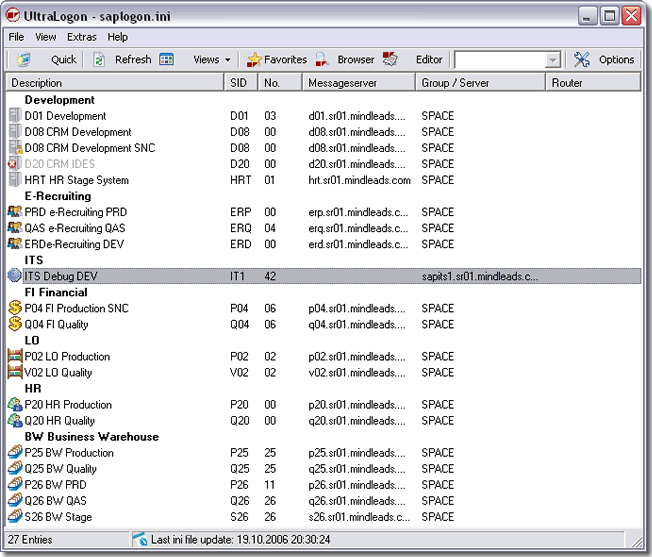Click icon of P25 BW Production
The width and height of the screenshot is (652, 557).
point(15,452)
